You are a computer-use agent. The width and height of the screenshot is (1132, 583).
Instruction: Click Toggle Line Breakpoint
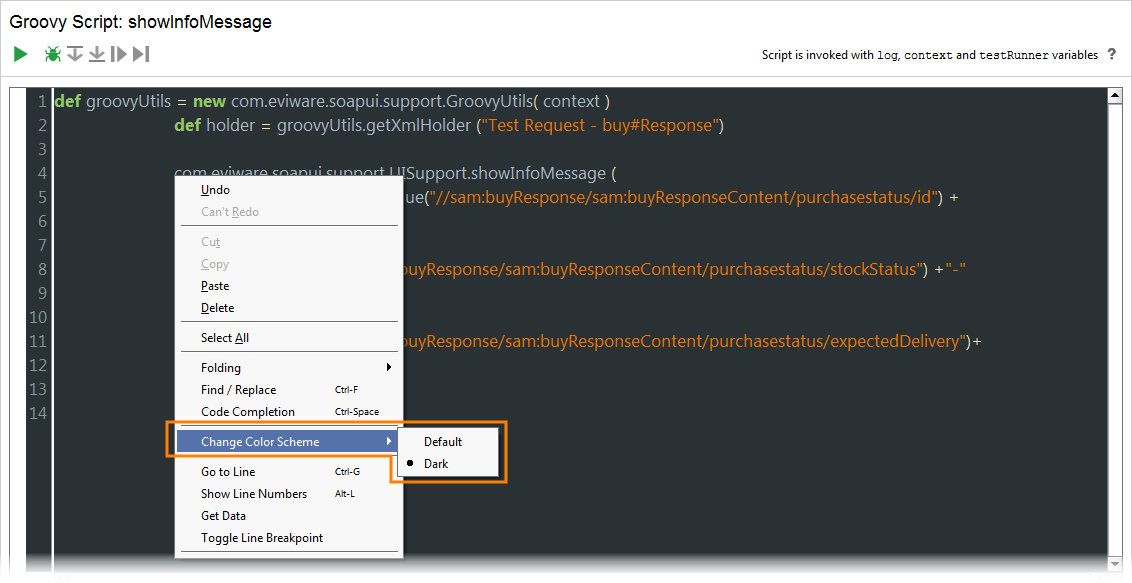[262, 537]
